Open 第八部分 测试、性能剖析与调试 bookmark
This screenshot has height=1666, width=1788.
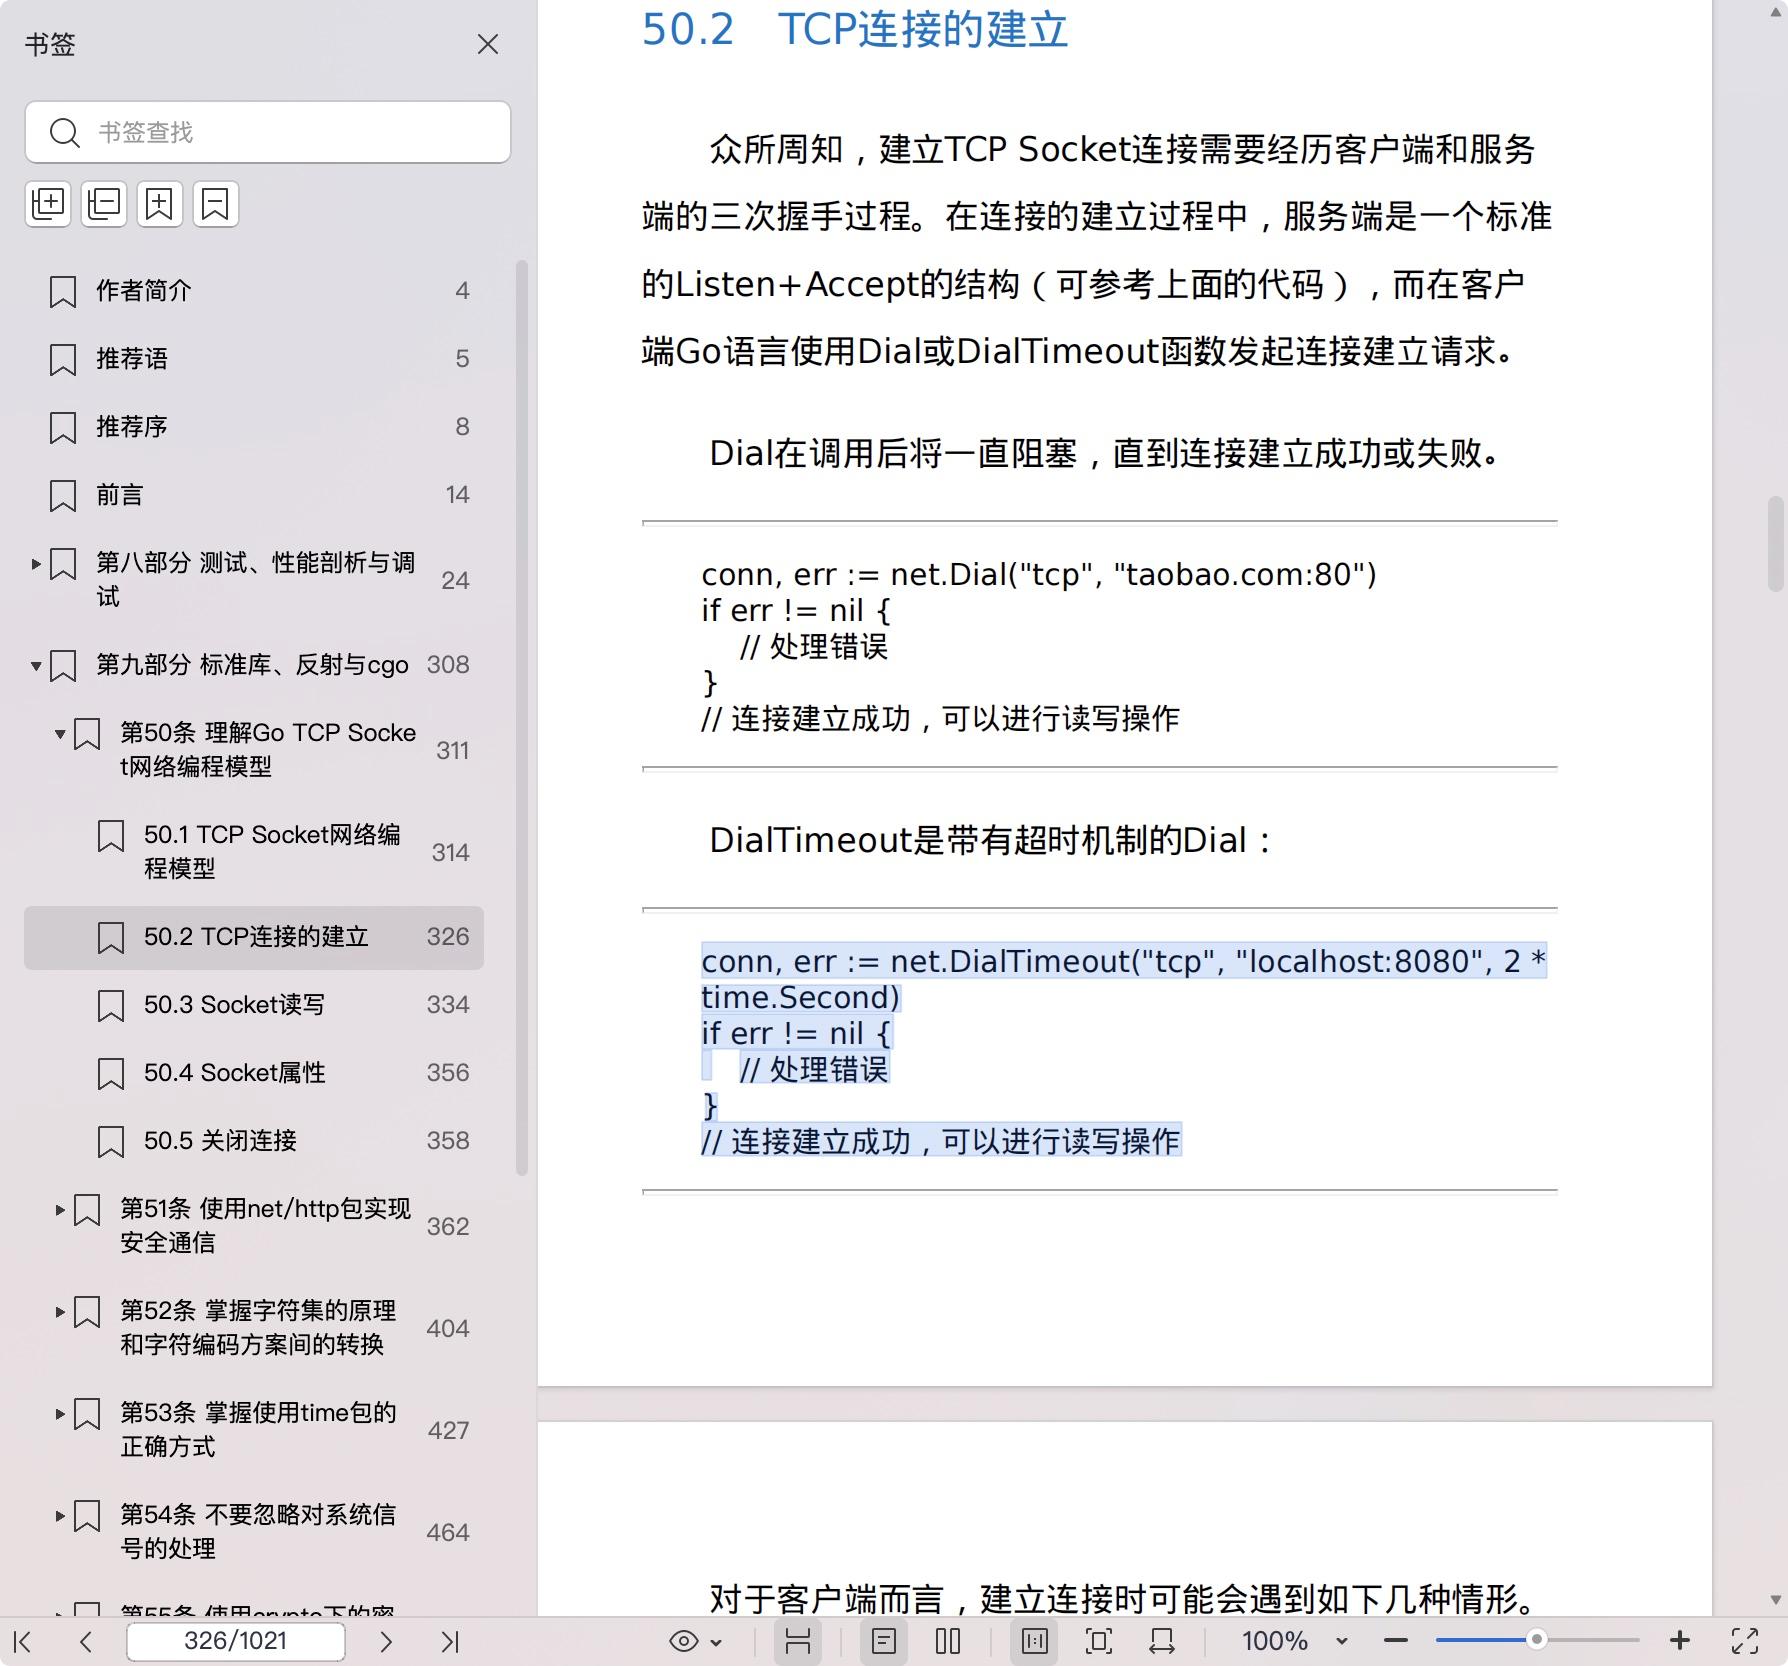[255, 580]
